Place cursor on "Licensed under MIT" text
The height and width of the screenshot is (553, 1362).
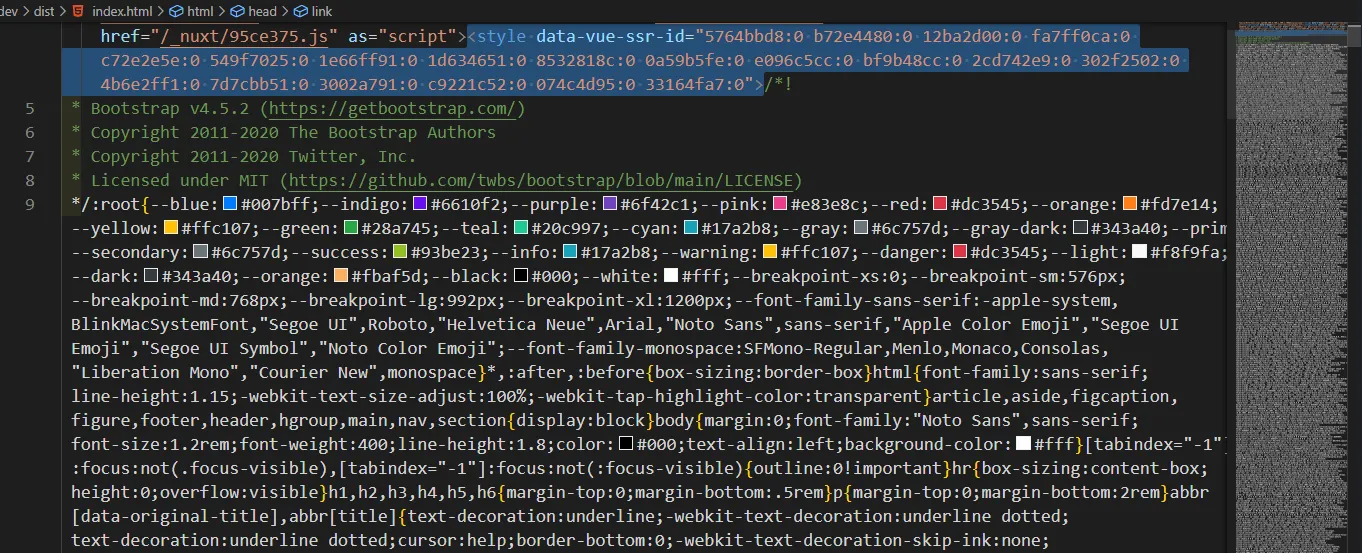click(x=180, y=180)
